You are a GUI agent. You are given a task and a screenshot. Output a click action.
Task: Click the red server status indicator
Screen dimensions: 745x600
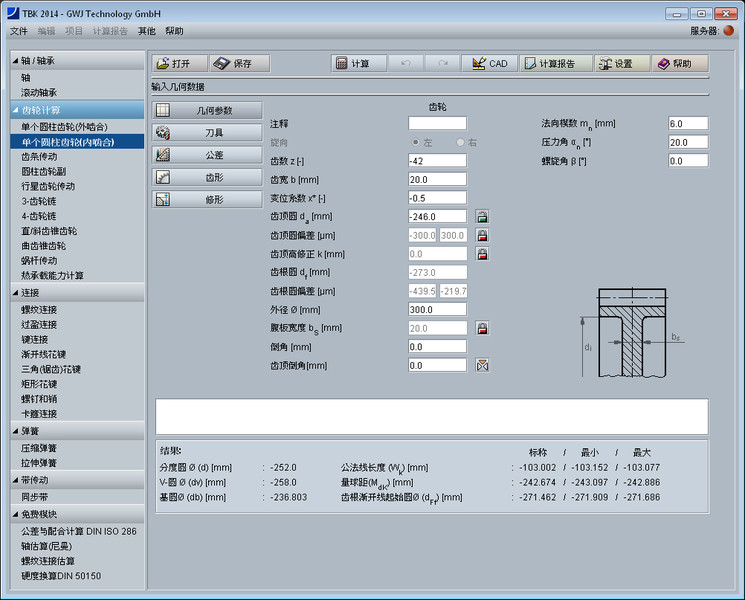729,31
